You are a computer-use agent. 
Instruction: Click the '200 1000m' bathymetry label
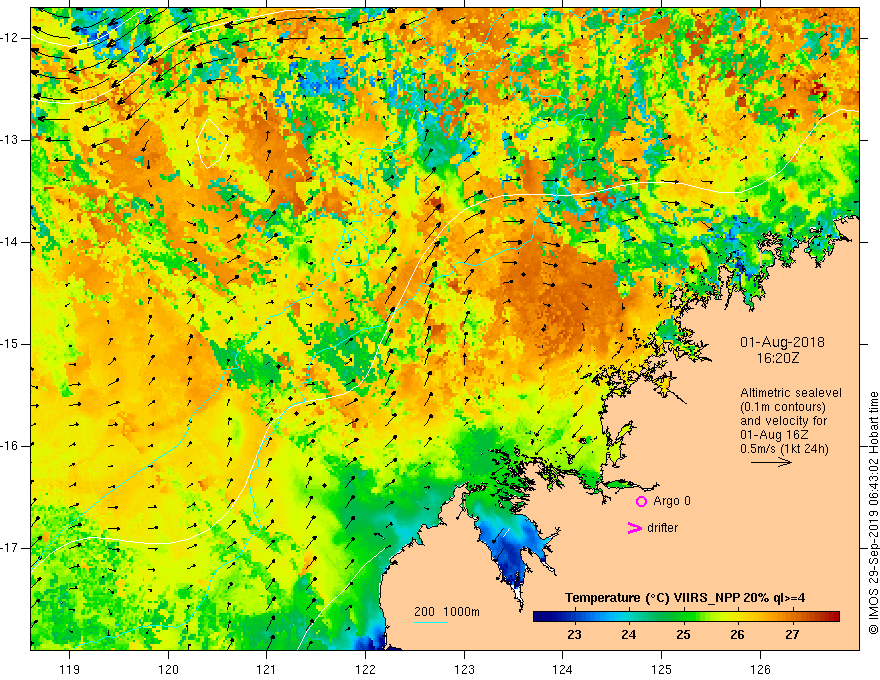(x=447, y=612)
